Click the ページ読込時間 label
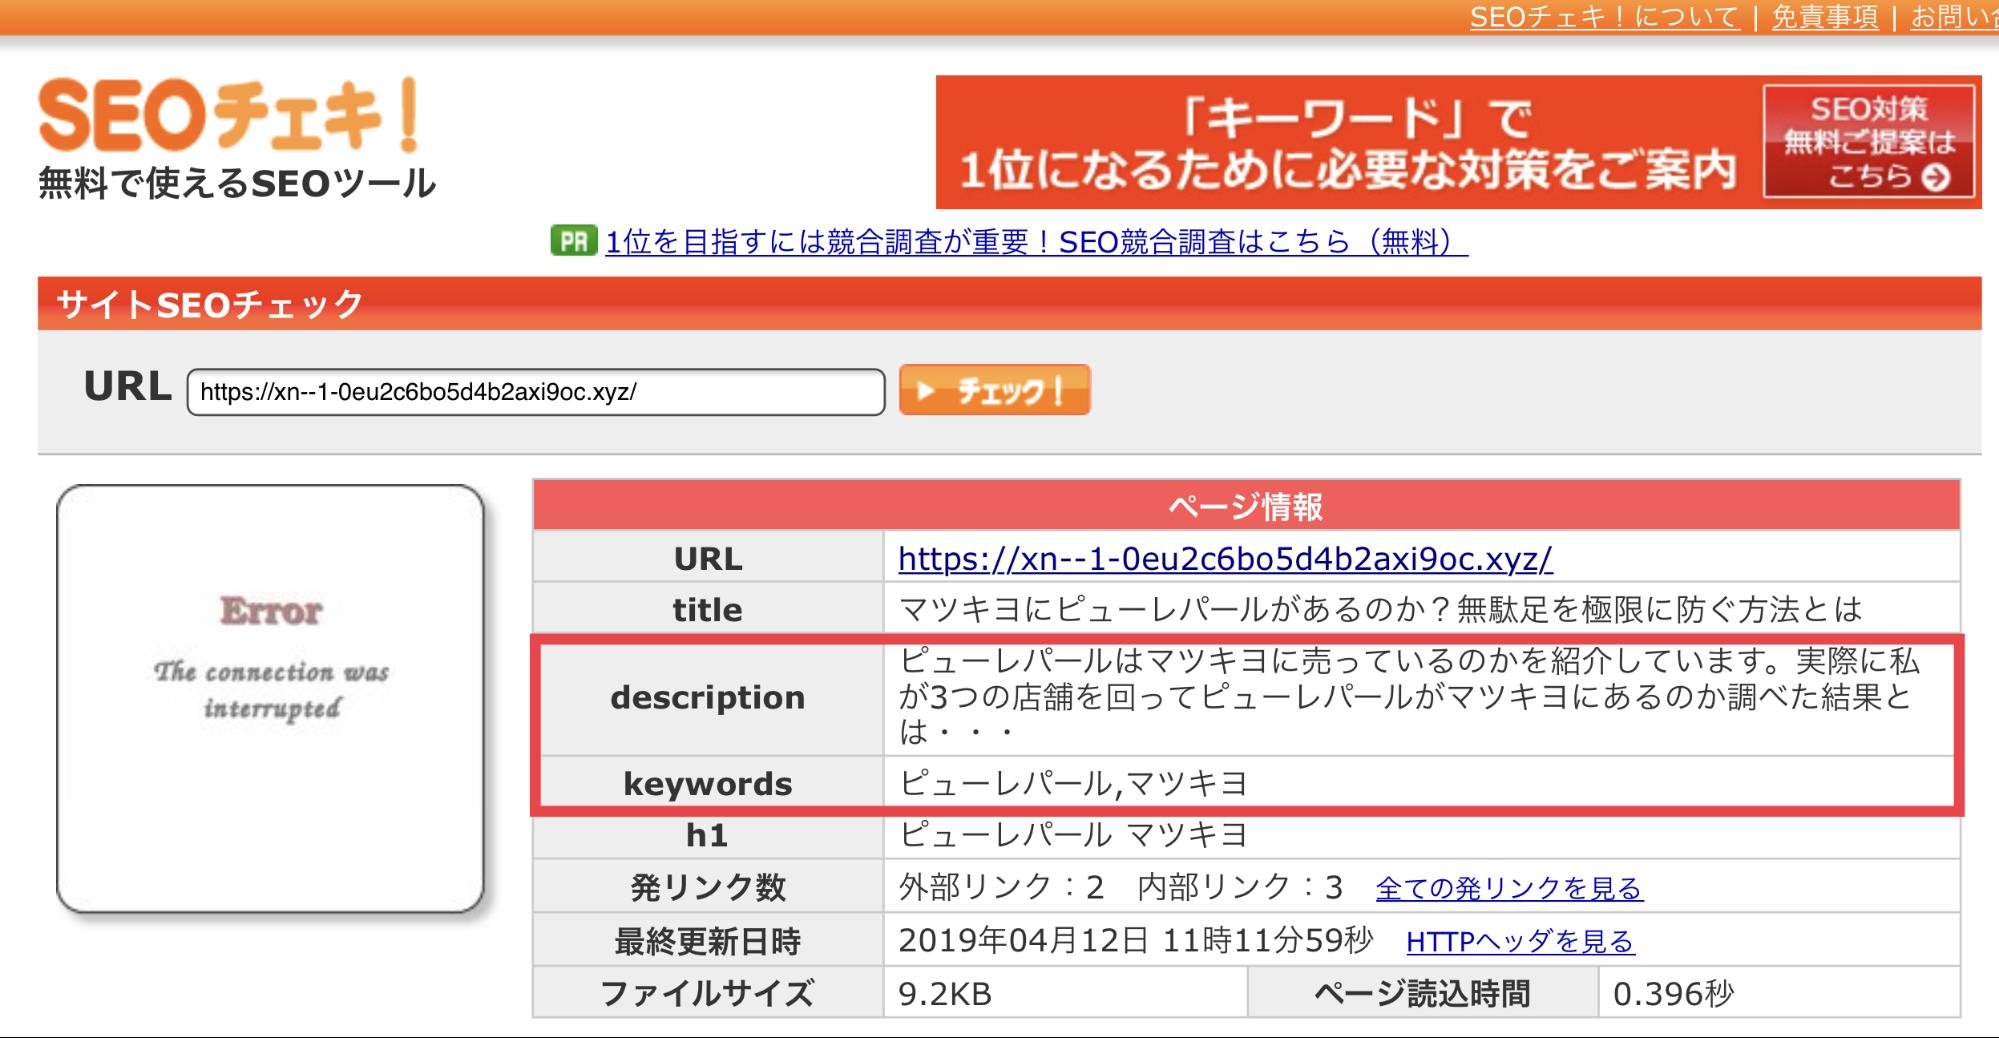The height and width of the screenshot is (1038, 1999). point(1422,993)
